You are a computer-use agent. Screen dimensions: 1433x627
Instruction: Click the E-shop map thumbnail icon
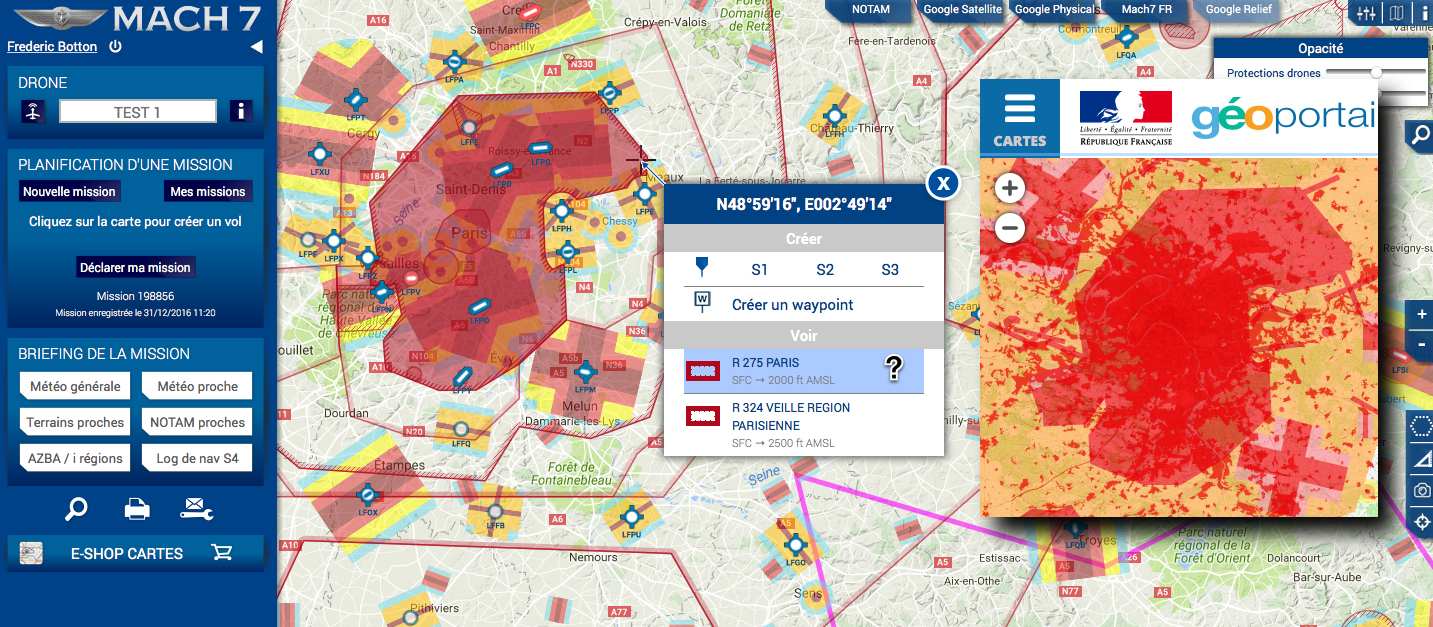(x=31, y=553)
